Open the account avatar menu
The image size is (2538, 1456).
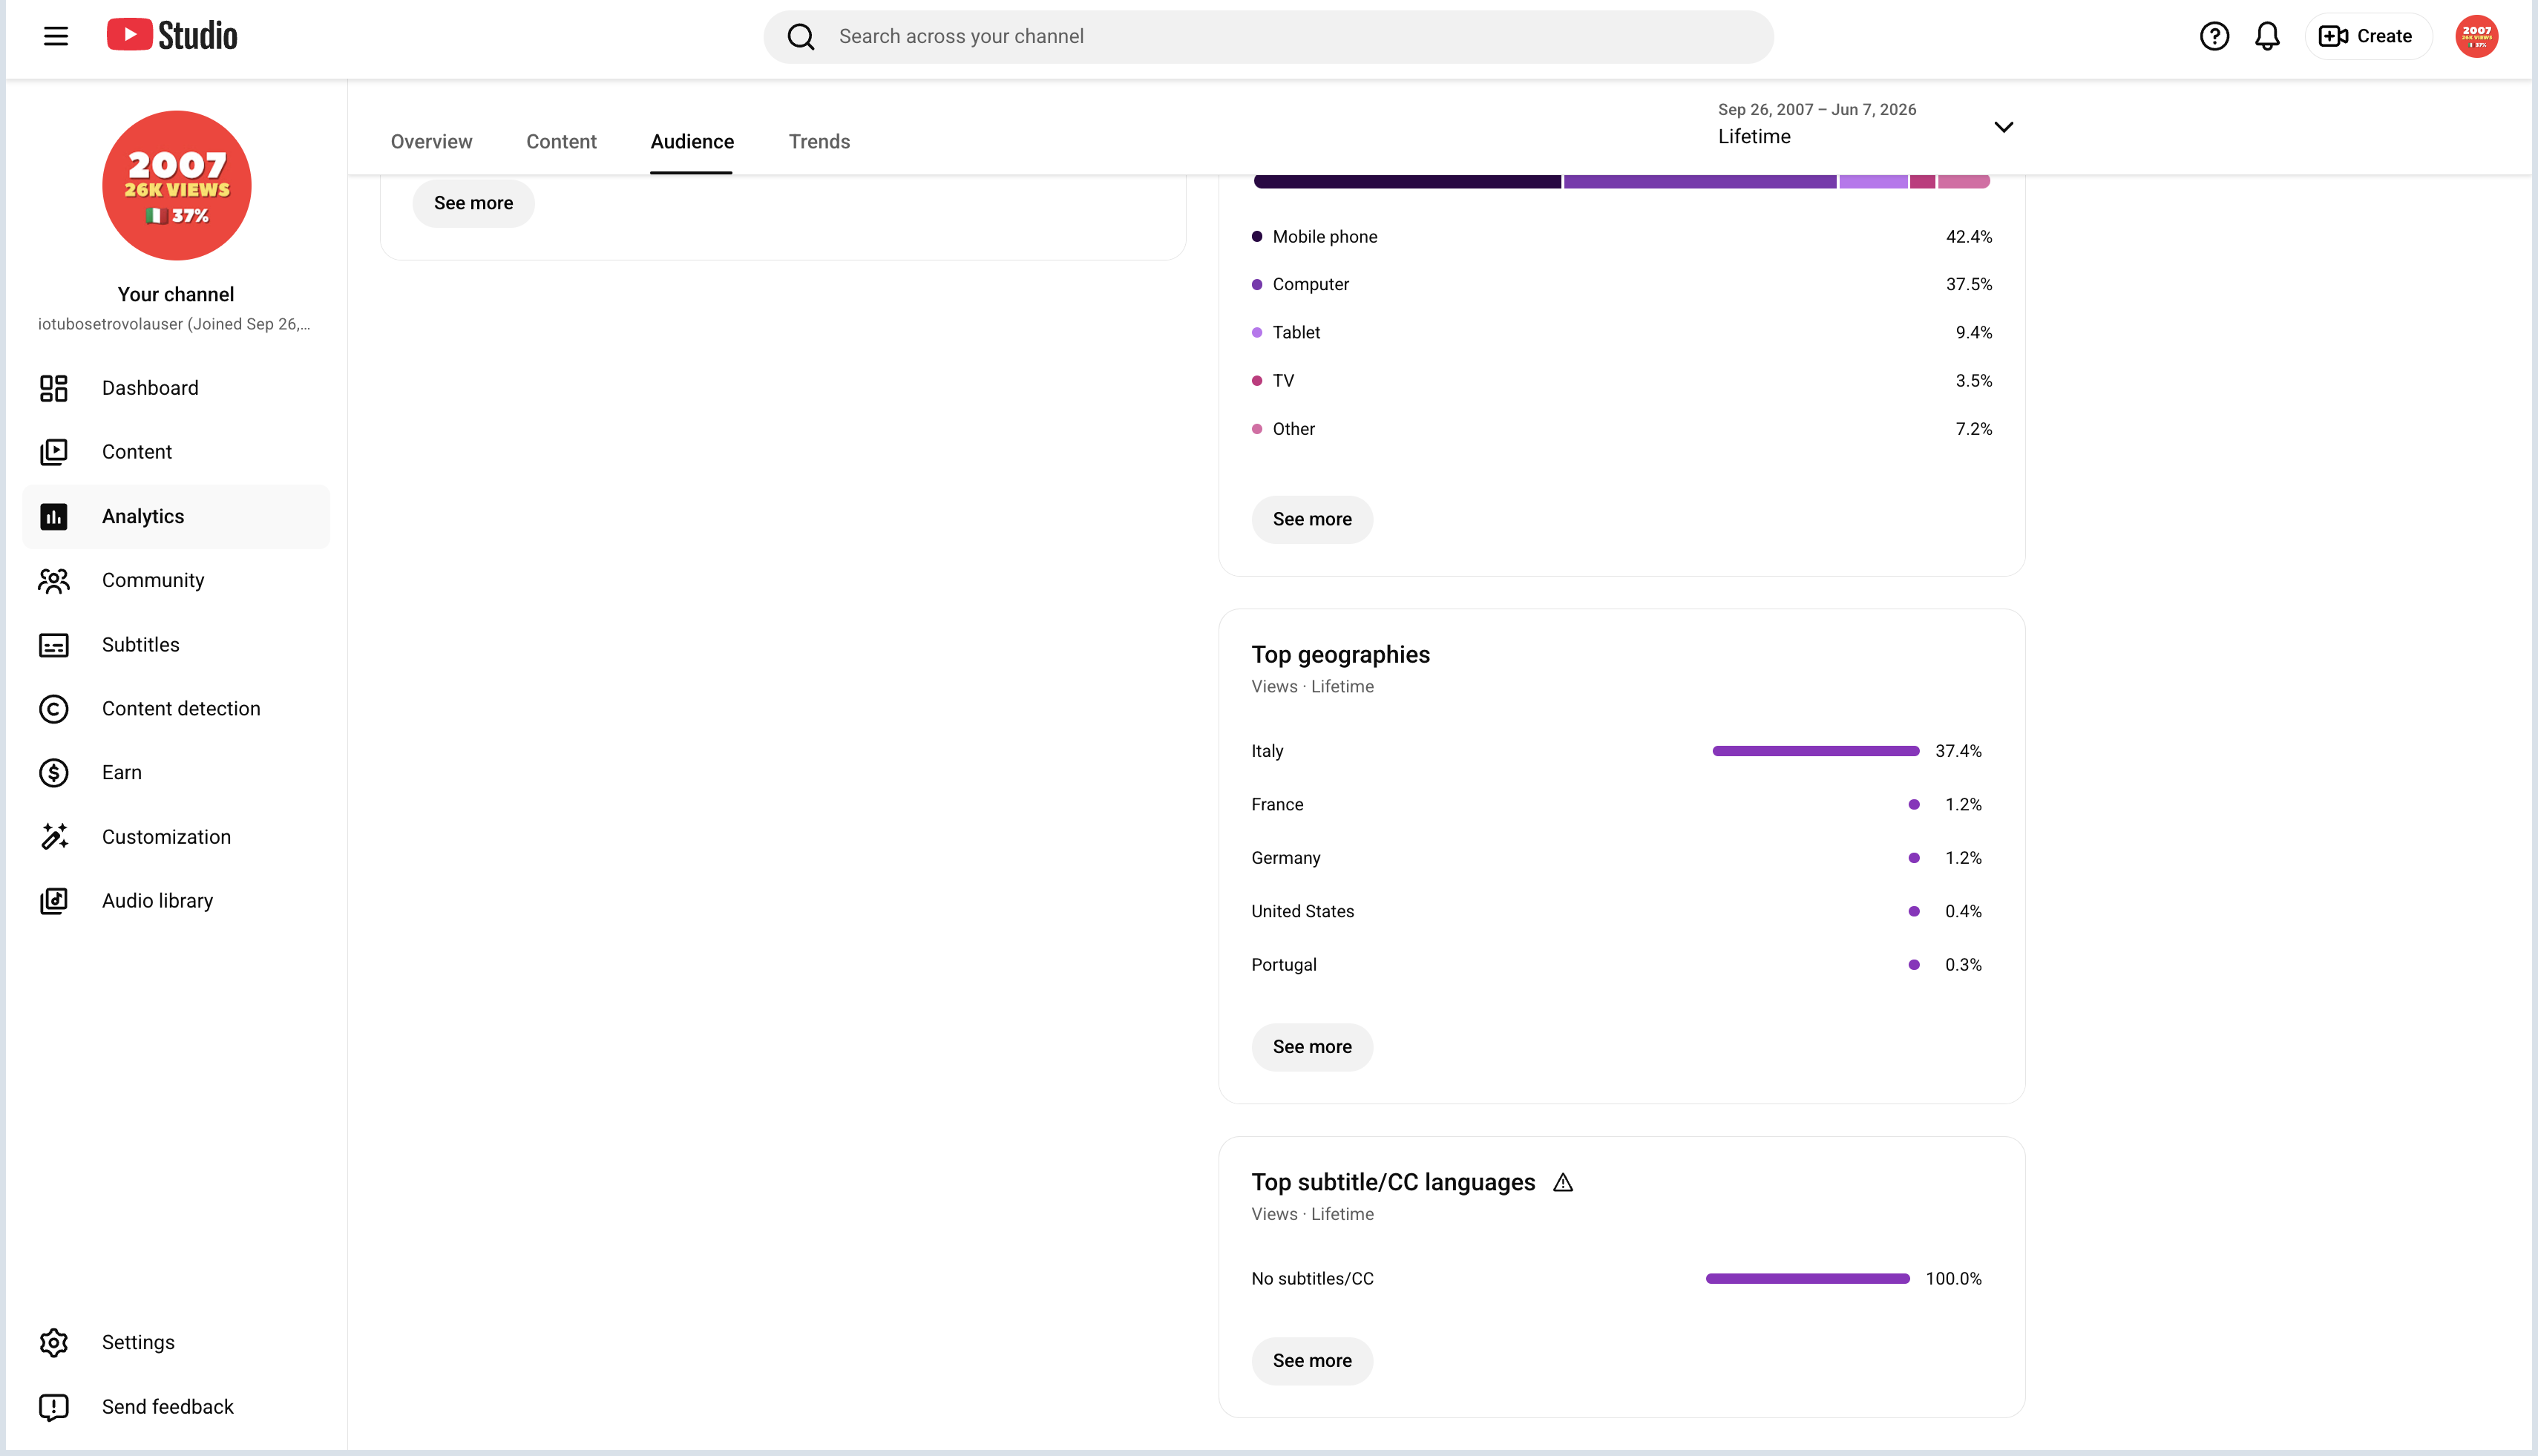pyautogui.click(x=2476, y=36)
